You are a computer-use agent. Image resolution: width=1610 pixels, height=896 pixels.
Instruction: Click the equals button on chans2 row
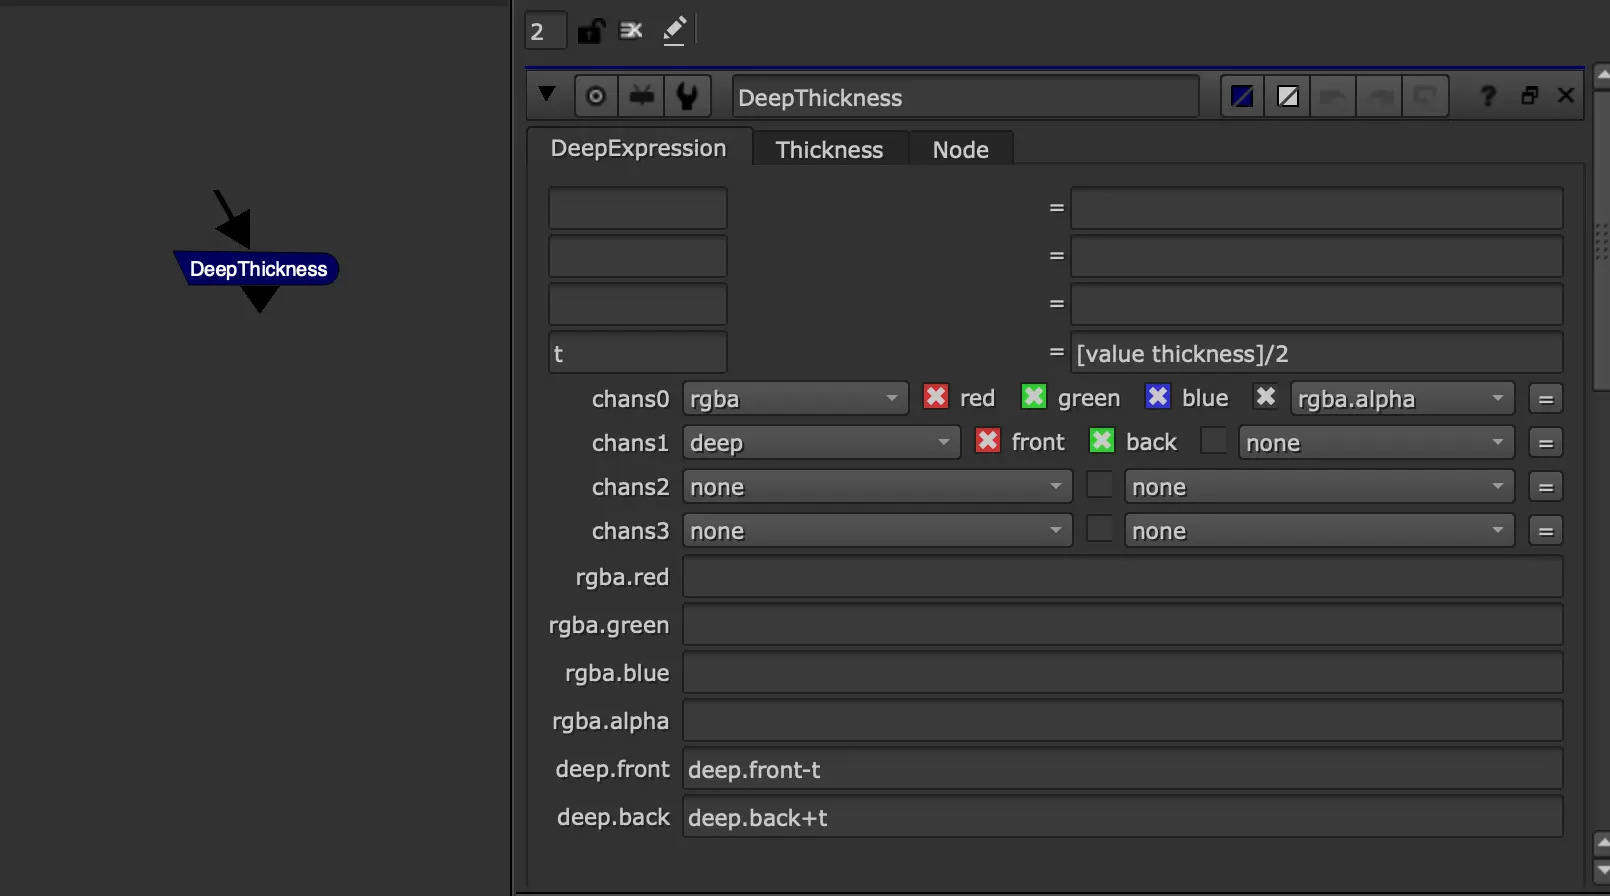1546,487
